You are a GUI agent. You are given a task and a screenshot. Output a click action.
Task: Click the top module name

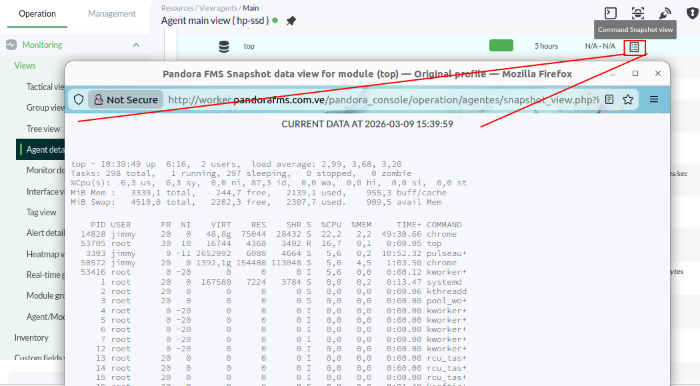(x=249, y=46)
